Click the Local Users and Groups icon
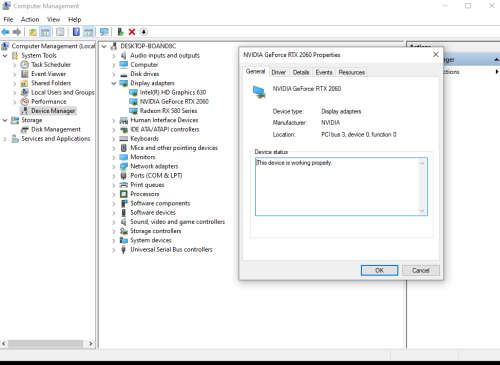 point(24,92)
